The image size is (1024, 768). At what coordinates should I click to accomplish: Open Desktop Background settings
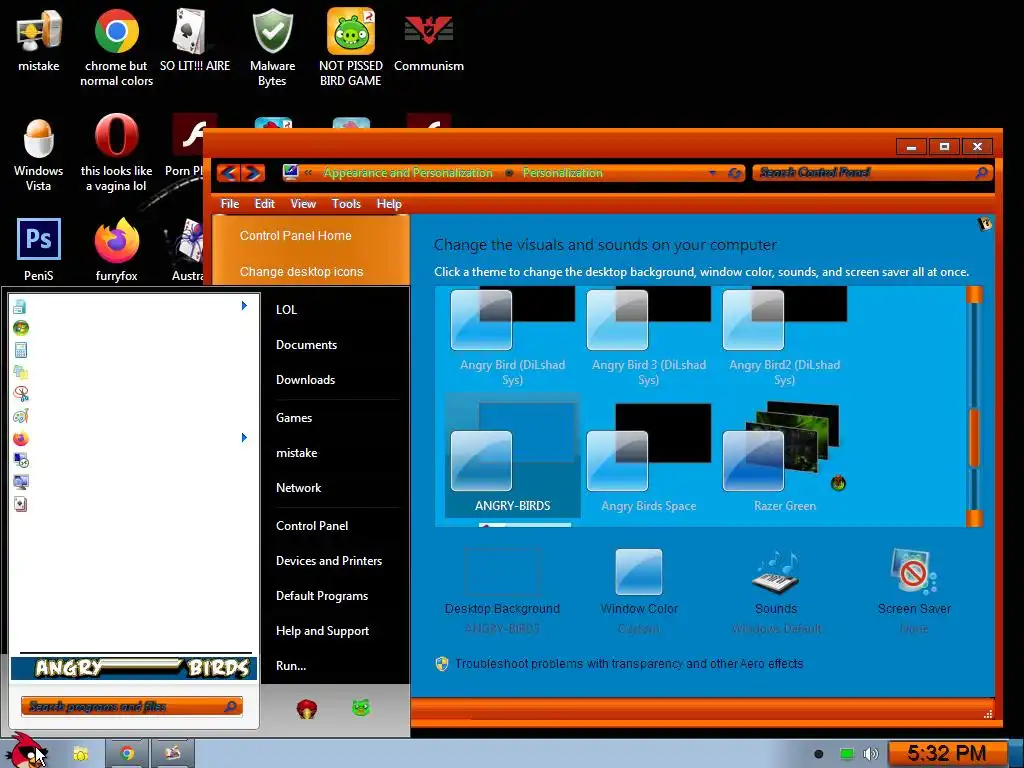pos(502,590)
